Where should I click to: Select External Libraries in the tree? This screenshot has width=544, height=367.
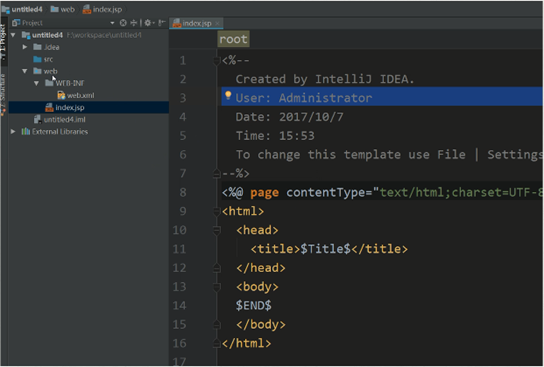point(60,131)
